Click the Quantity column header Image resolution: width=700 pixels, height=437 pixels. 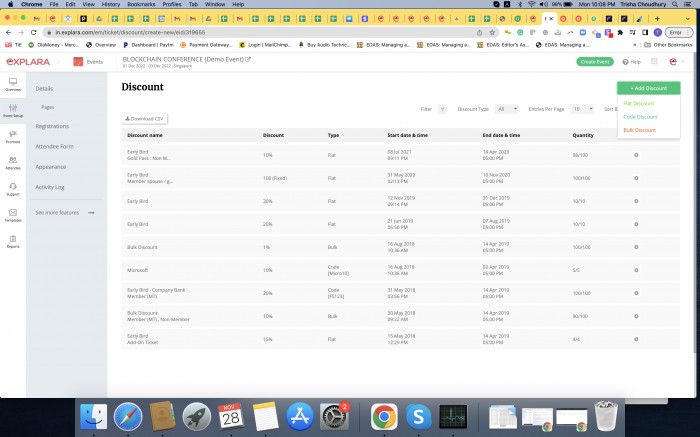pyautogui.click(x=583, y=135)
